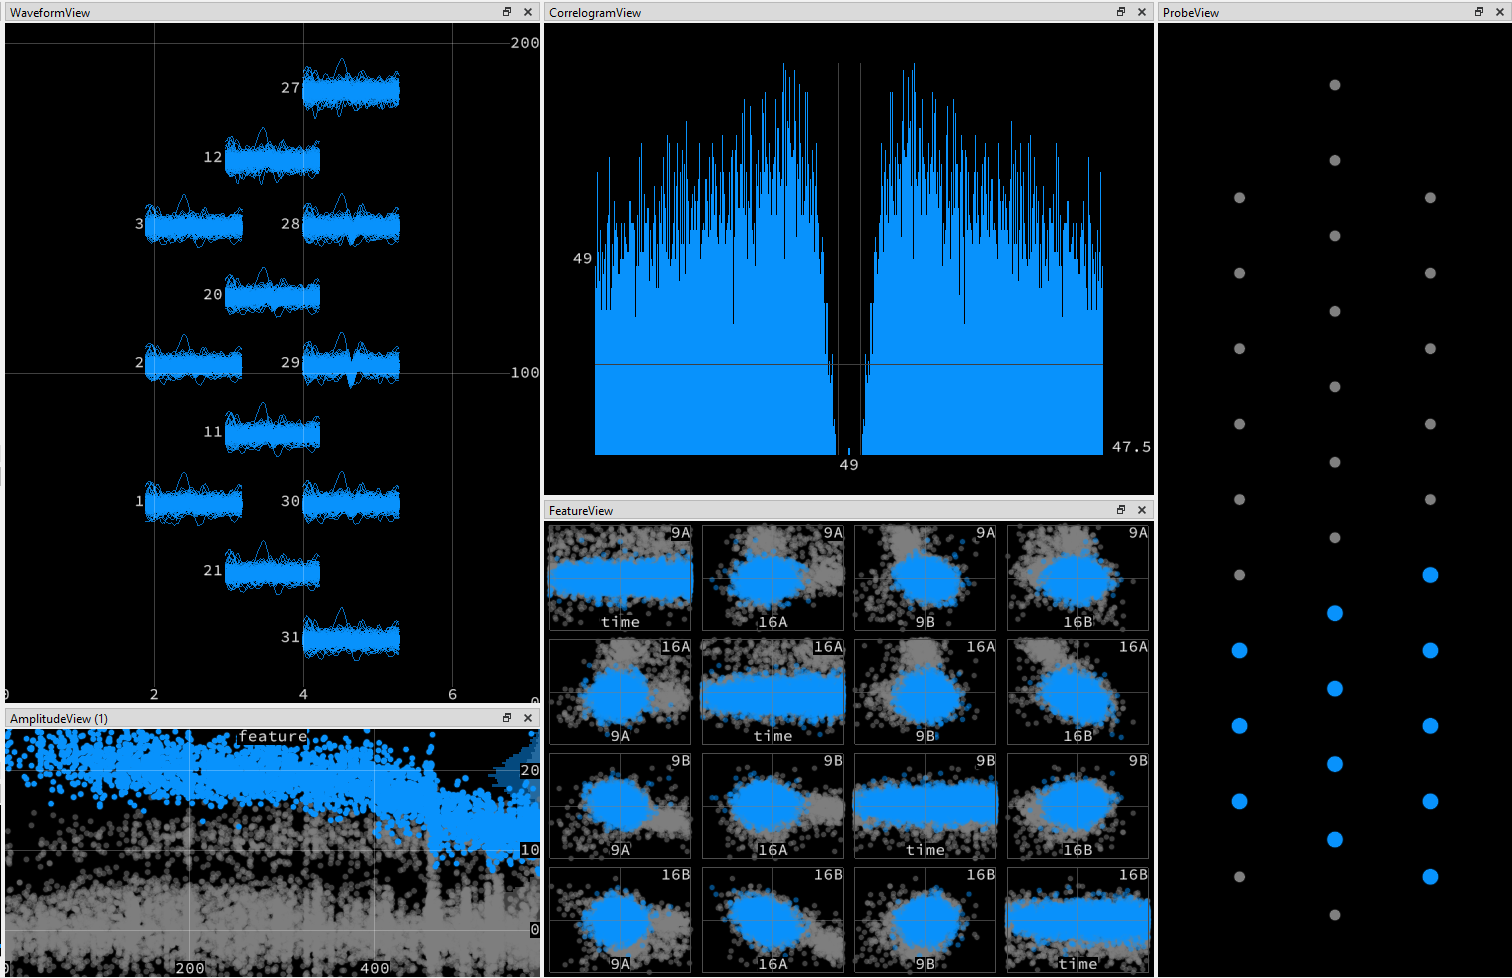Float the AmplitudeView (1) panel
The width and height of the screenshot is (1512, 978).
[507, 718]
